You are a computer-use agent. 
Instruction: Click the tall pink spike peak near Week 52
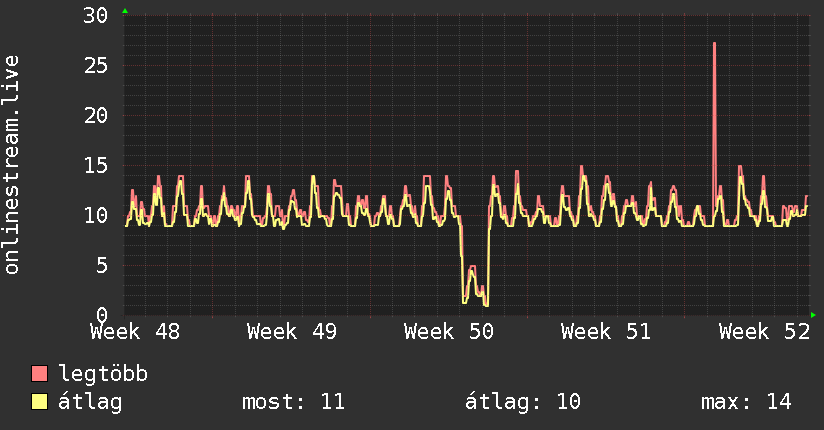pyautogui.click(x=715, y=44)
